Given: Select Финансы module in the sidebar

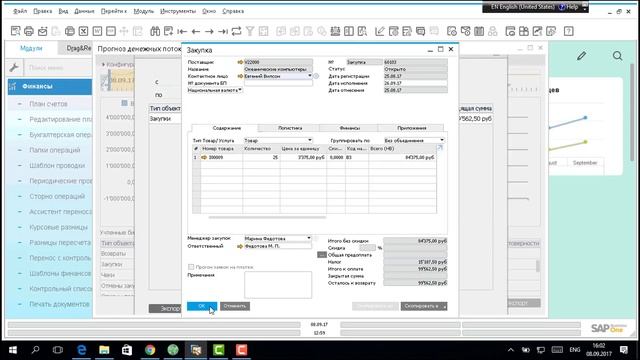Looking at the screenshot, I should pos(50,87).
